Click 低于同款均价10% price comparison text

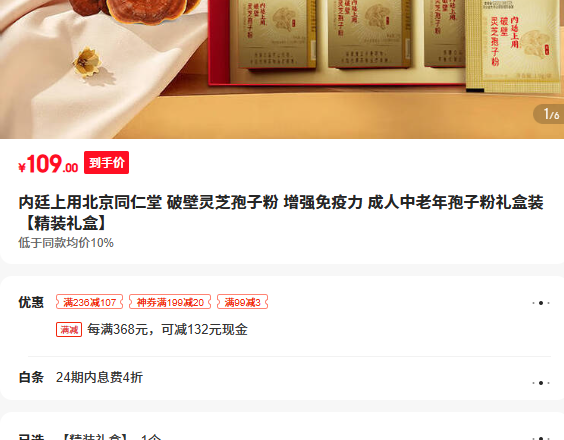[66, 243]
